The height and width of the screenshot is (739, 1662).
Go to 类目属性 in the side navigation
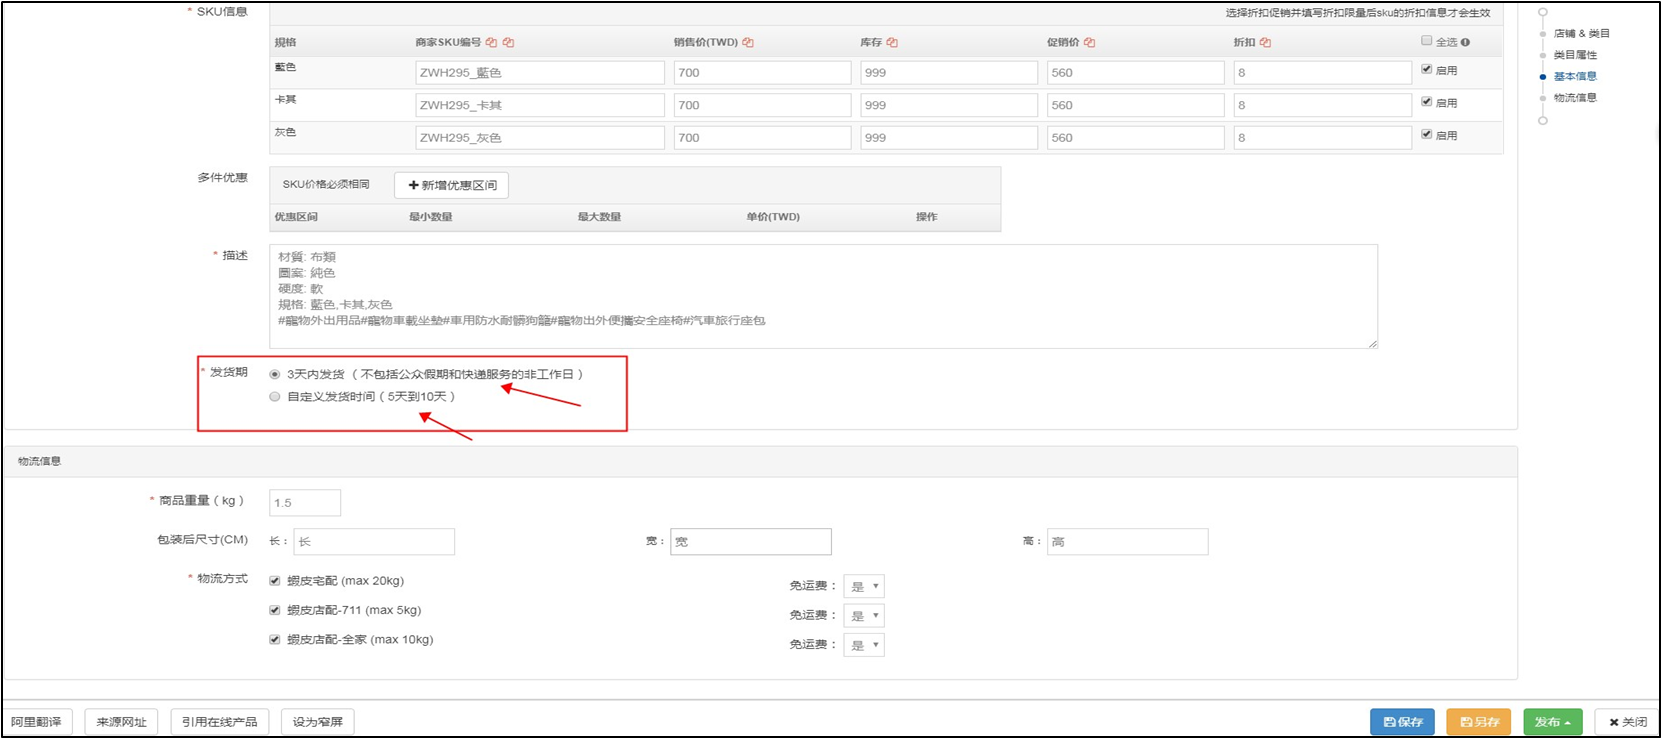coord(1574,55)
